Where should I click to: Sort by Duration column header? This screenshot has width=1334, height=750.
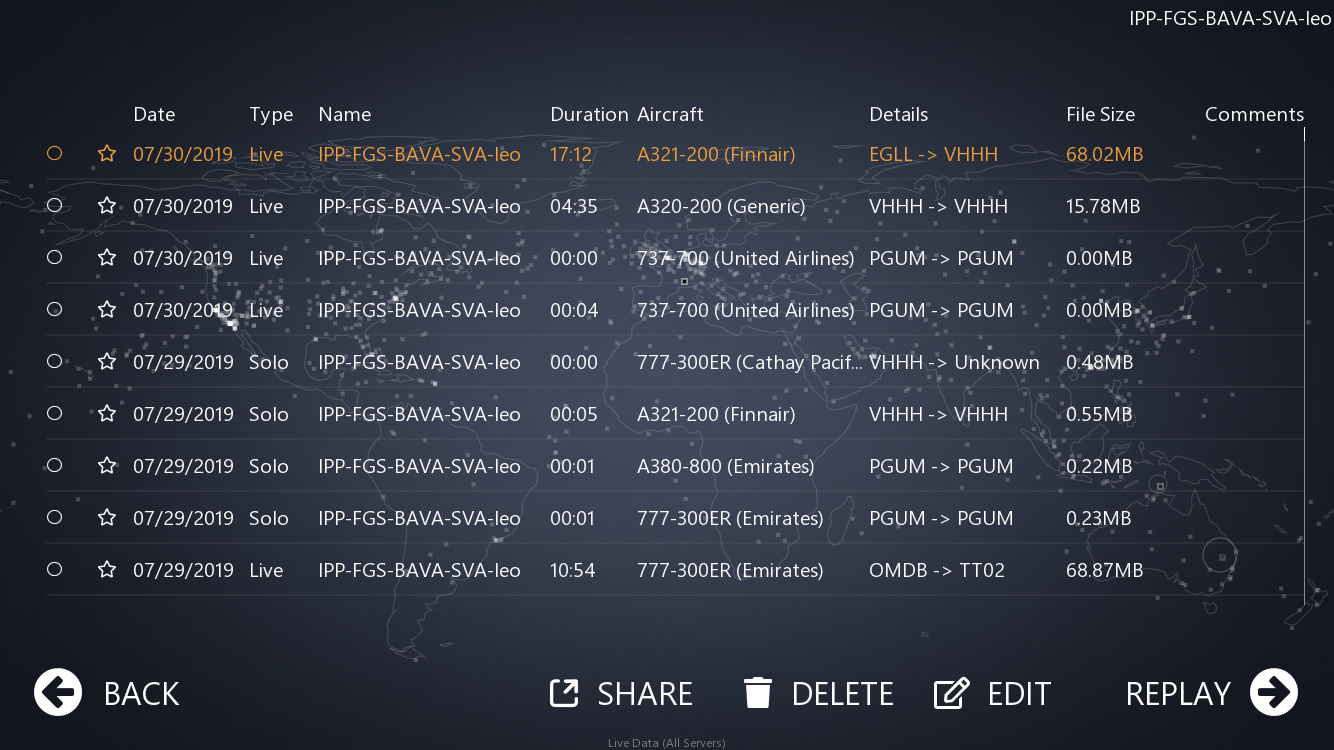coord(589,114)
